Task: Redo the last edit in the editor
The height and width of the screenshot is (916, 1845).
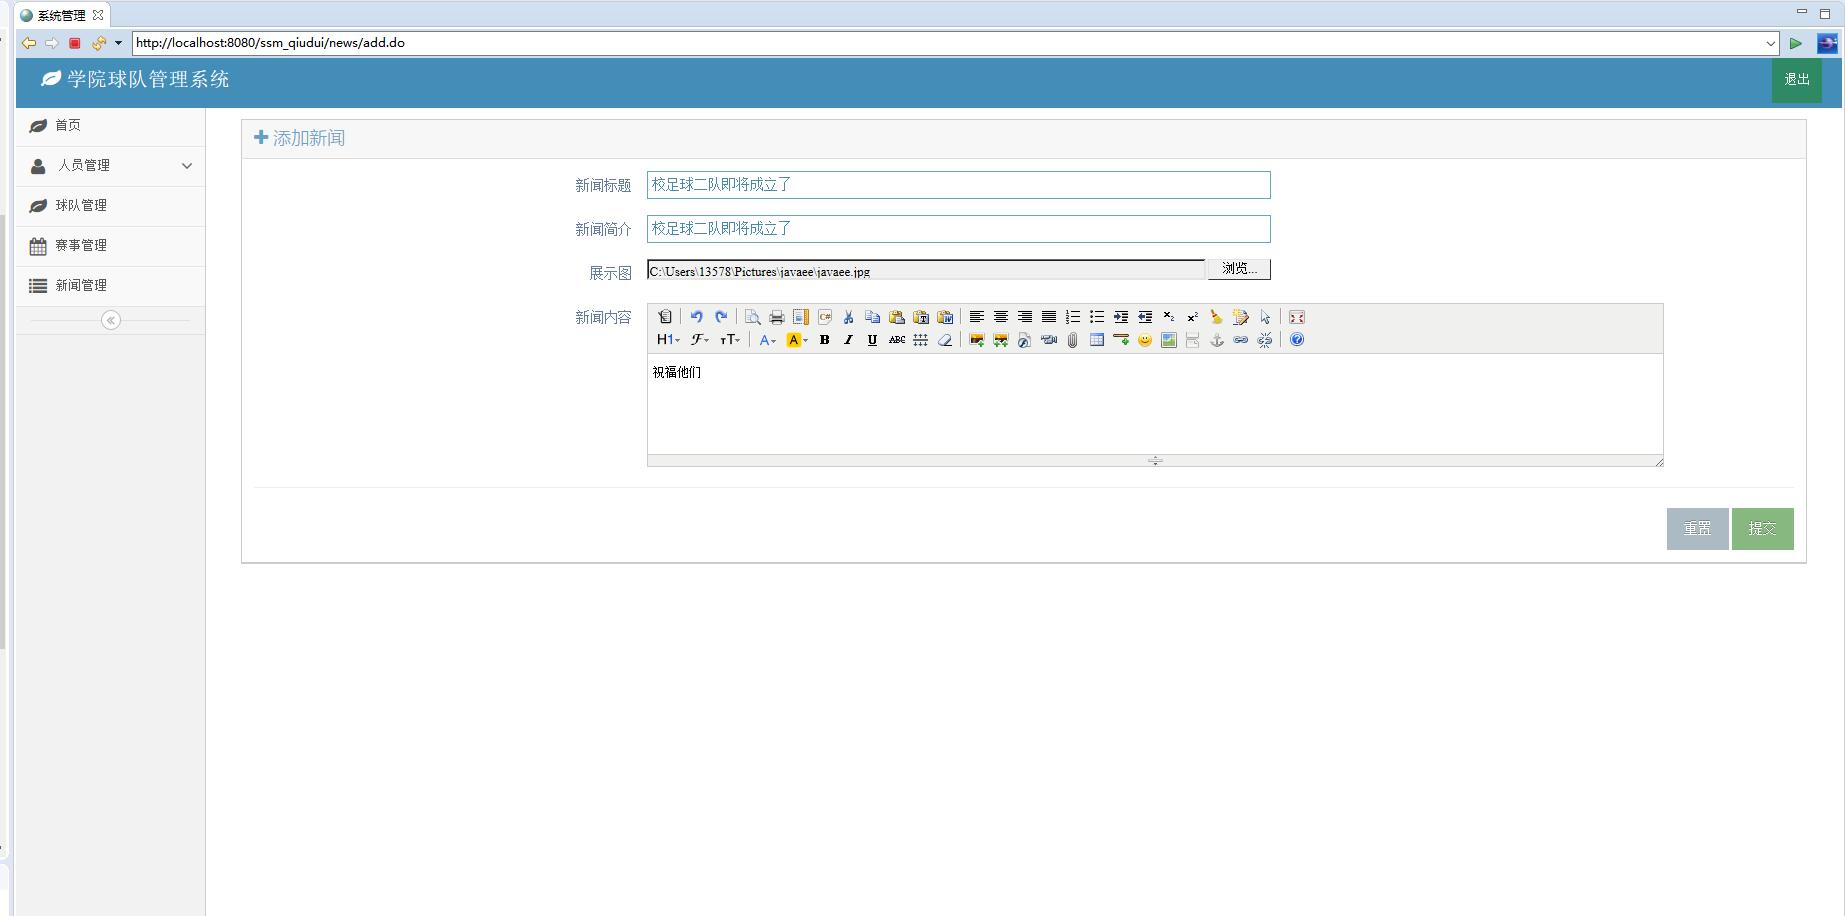Action: (x=721, y=317)
